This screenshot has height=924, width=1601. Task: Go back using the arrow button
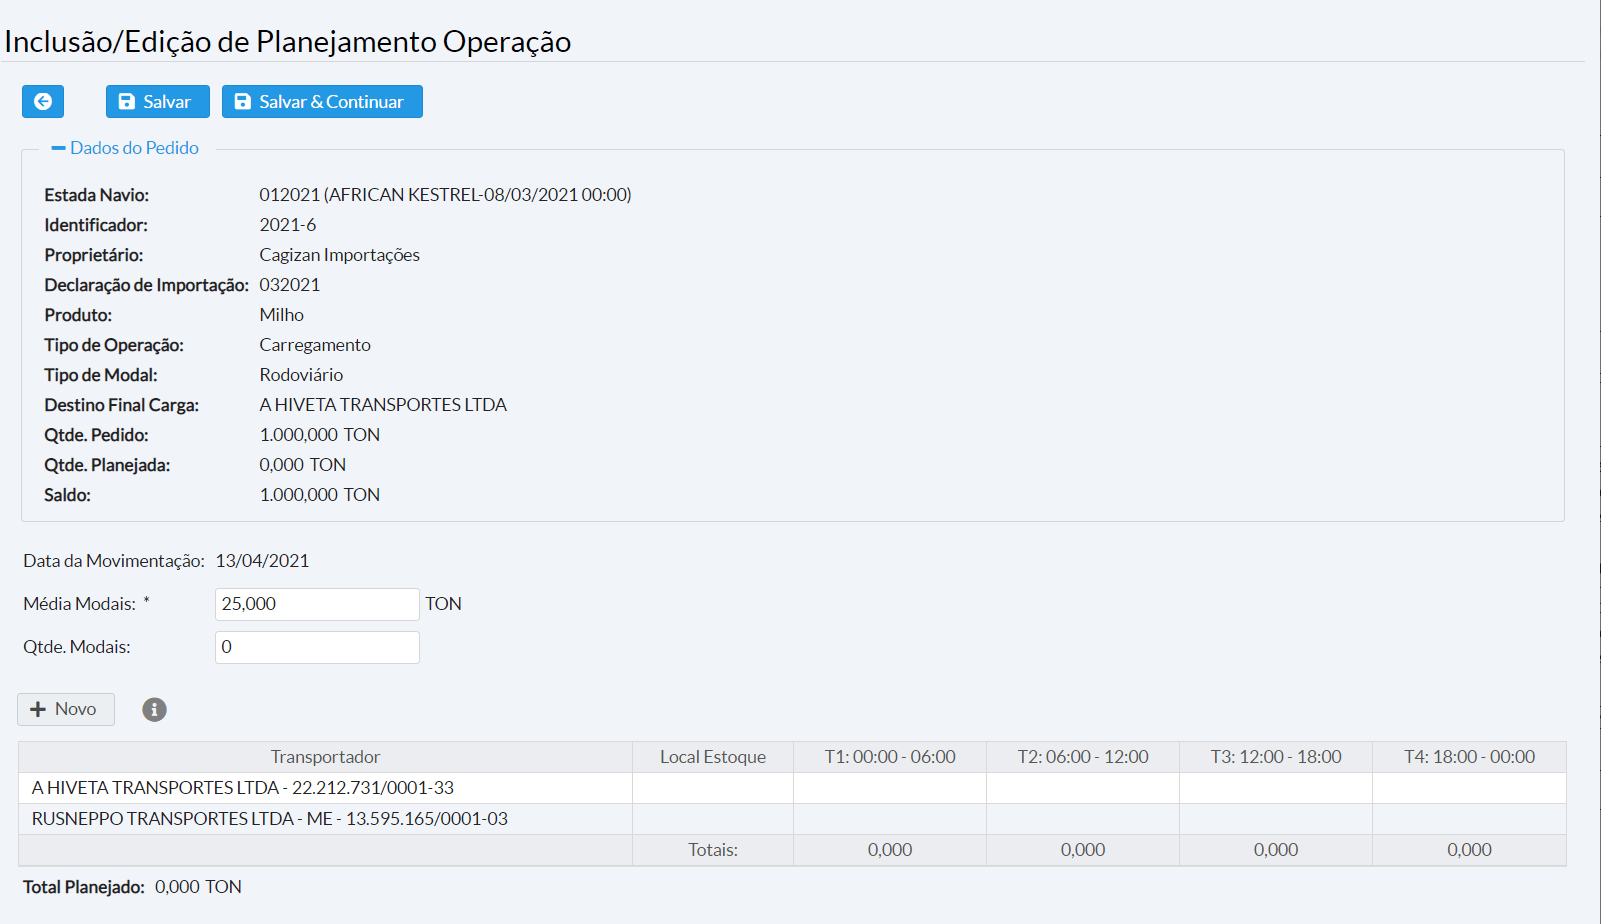point(43,101)
